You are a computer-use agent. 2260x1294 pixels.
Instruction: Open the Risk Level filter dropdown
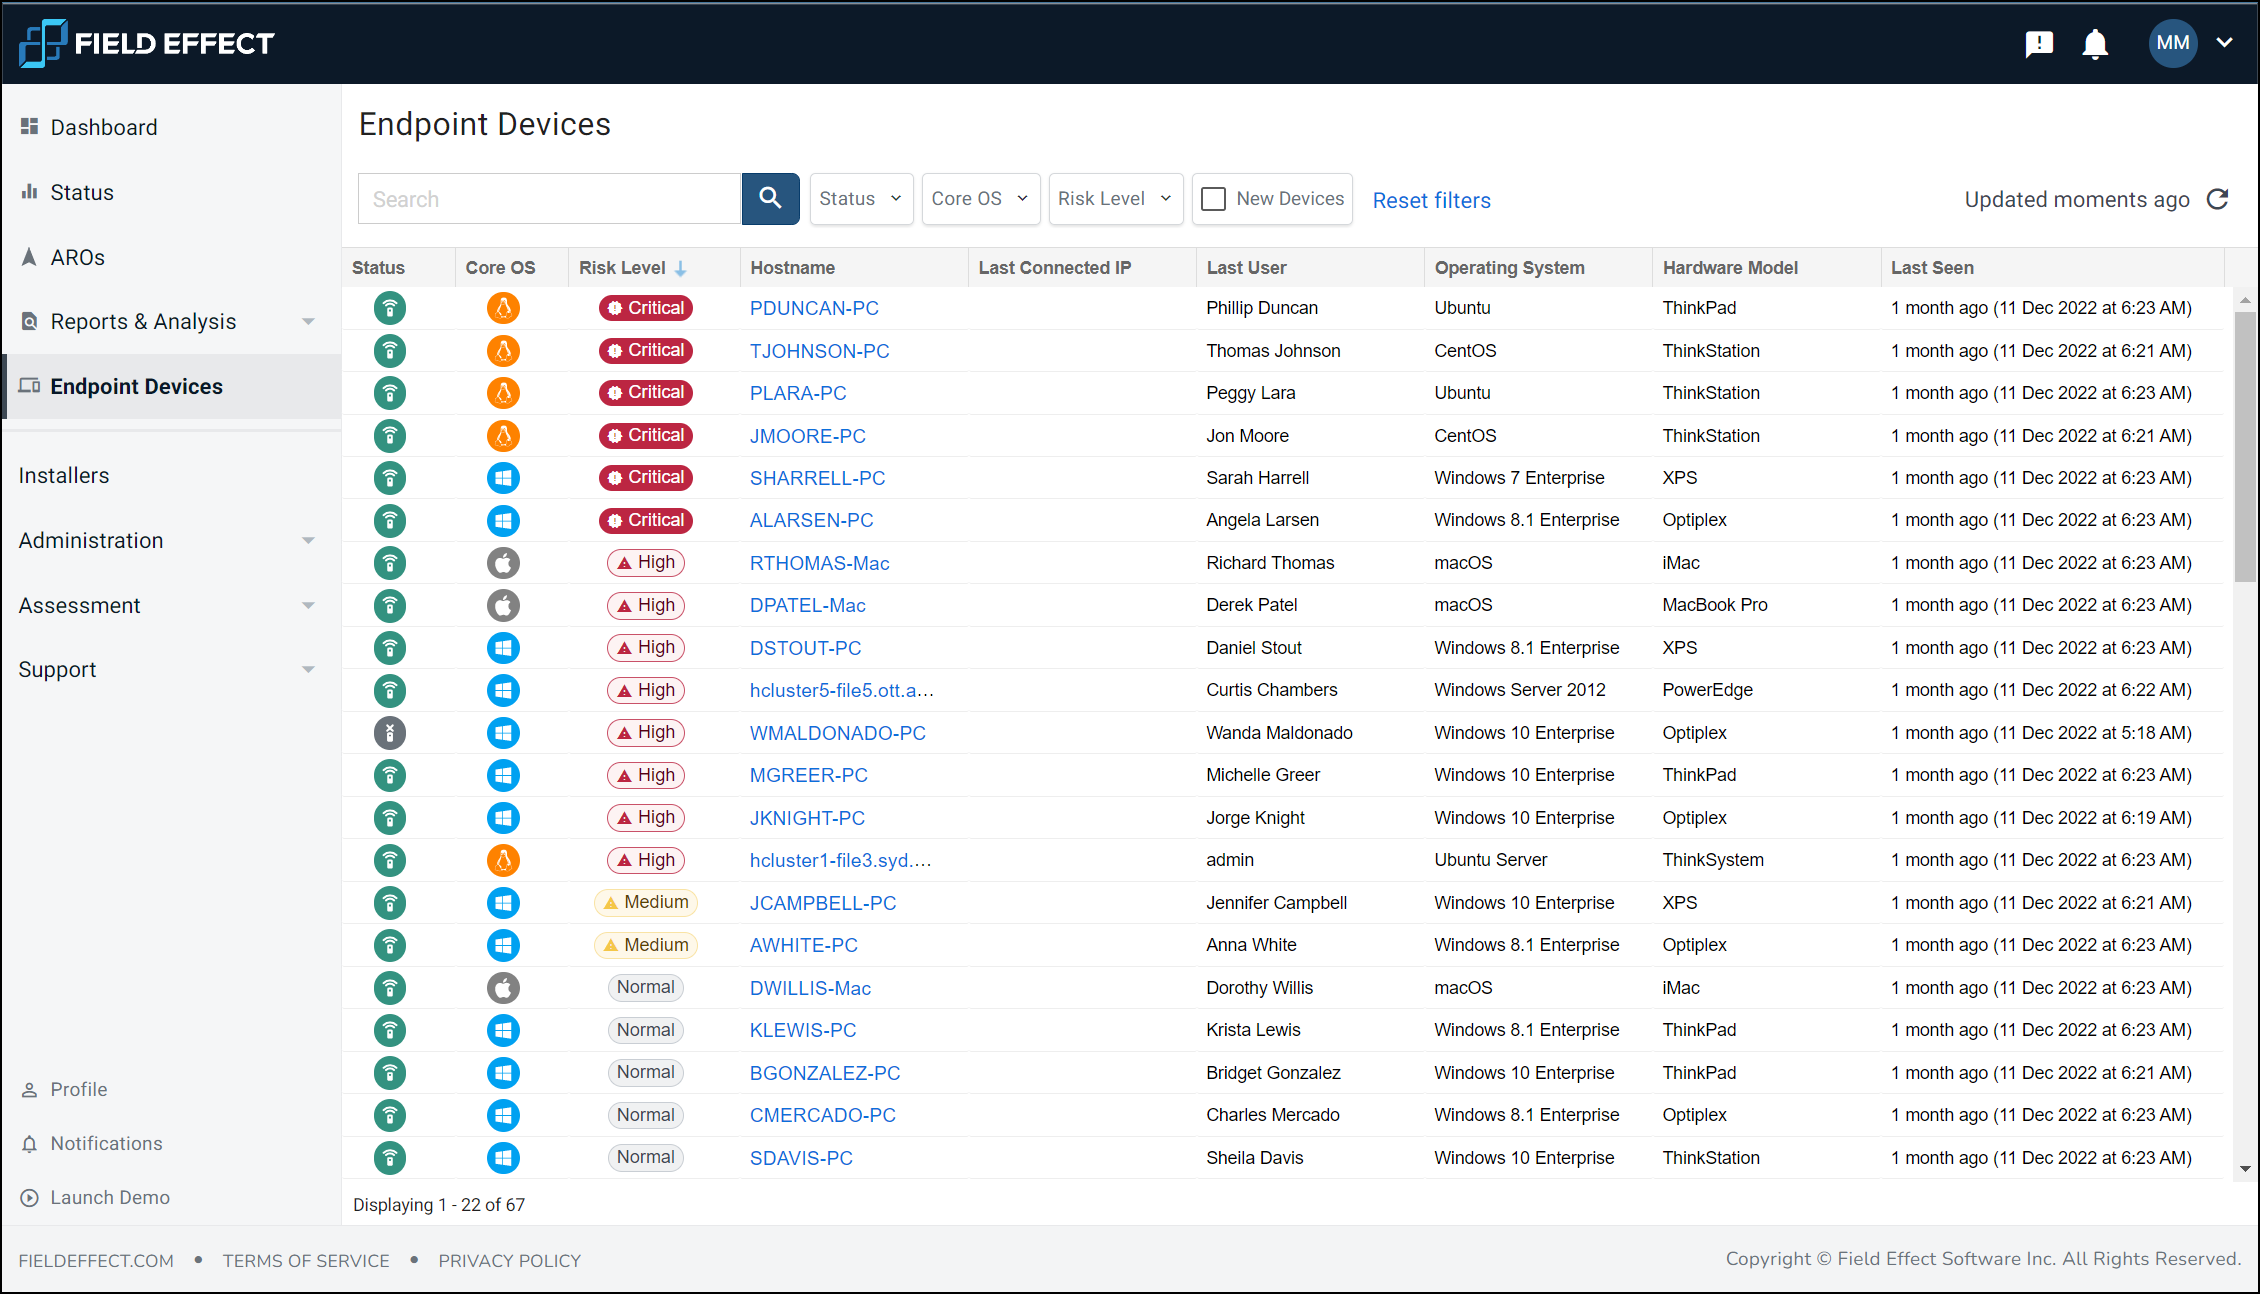(x=1115, y=199)
